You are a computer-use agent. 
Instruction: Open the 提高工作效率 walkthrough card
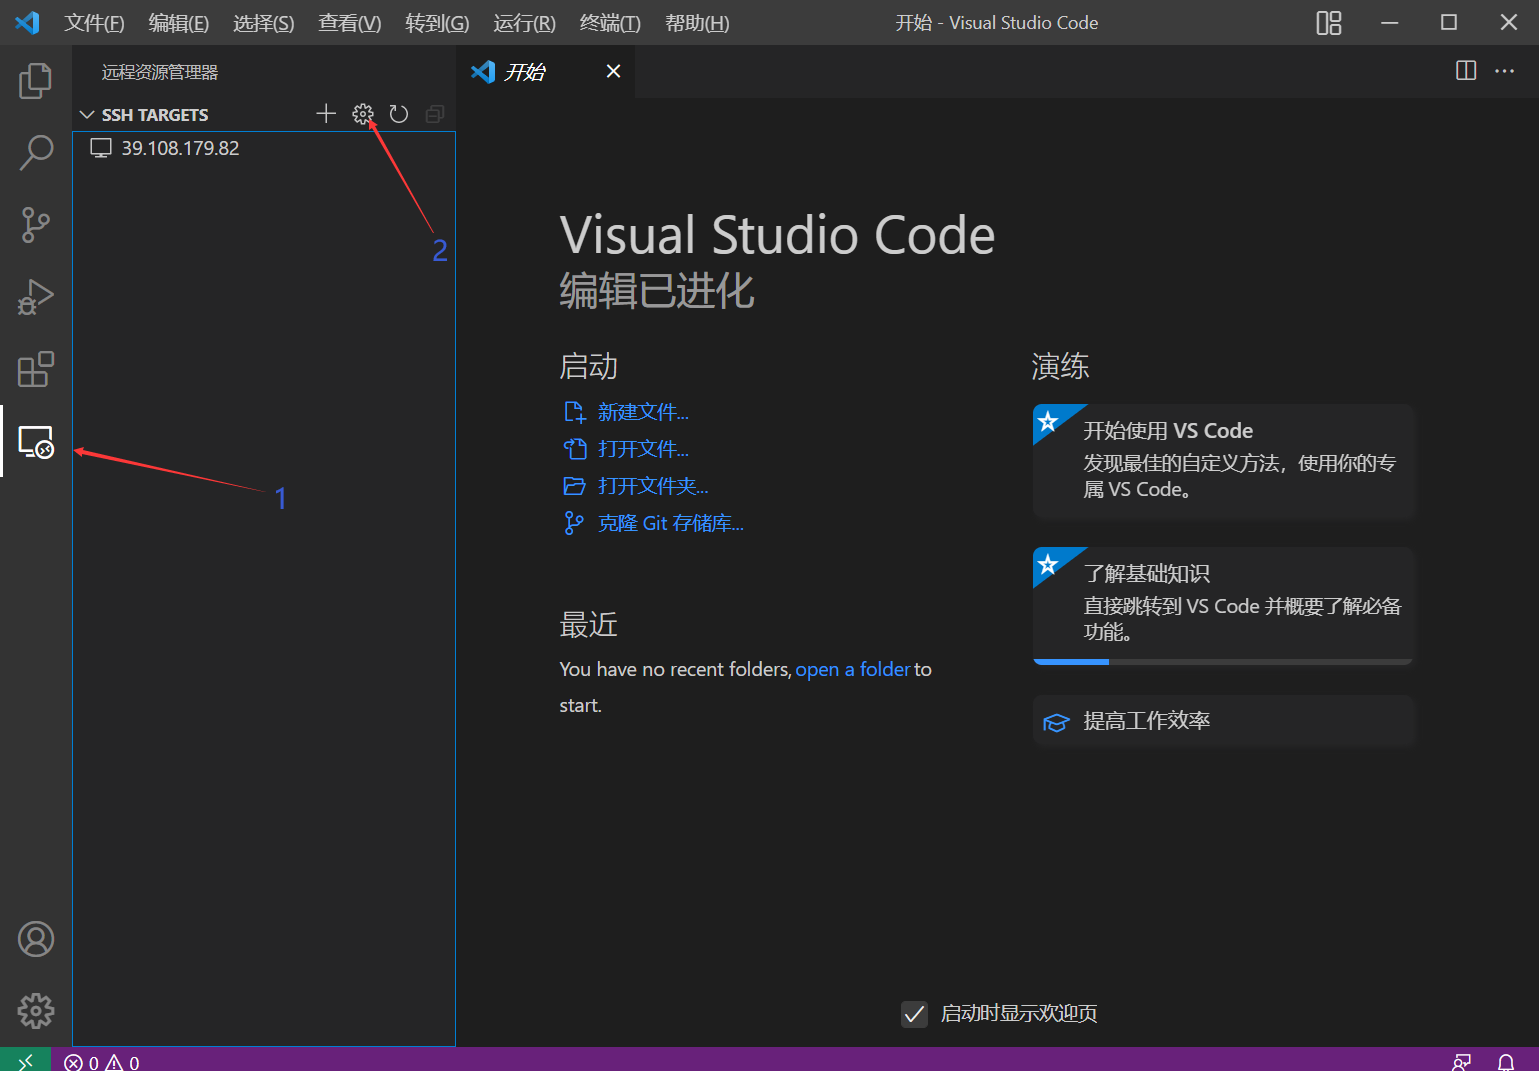click(x=1224, y=721)
